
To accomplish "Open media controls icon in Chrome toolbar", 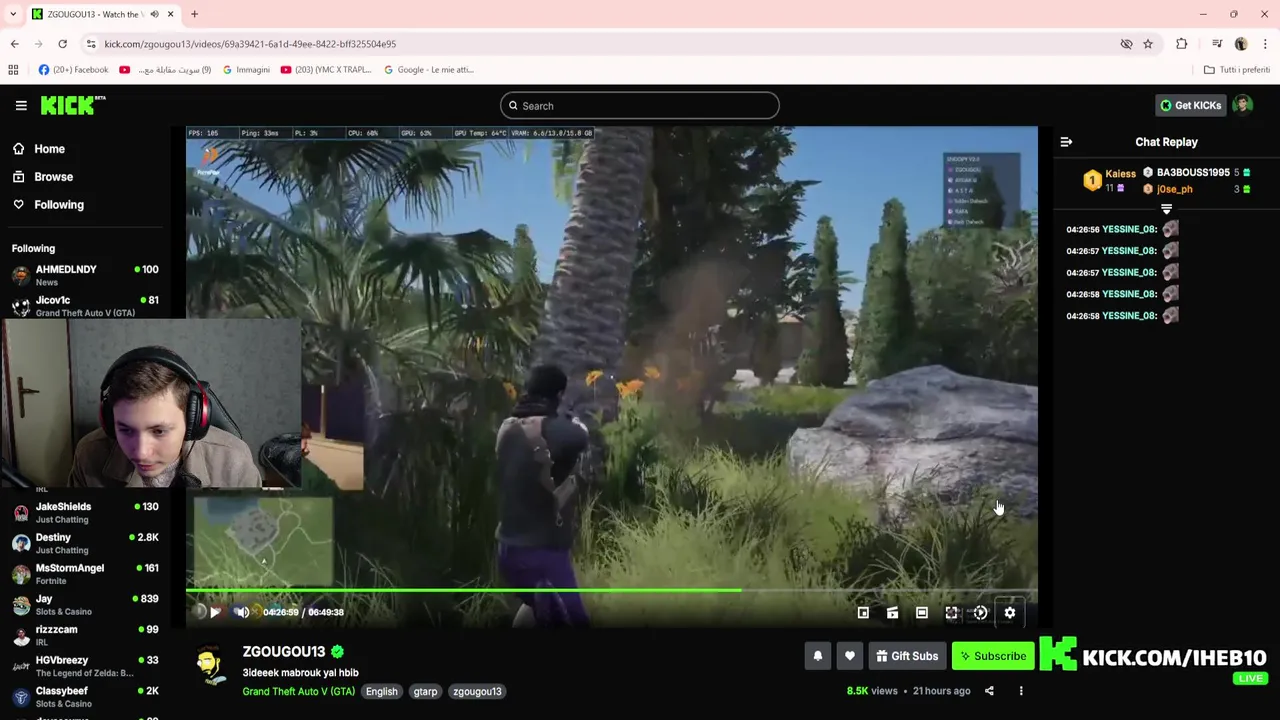I will point(1217,44).
